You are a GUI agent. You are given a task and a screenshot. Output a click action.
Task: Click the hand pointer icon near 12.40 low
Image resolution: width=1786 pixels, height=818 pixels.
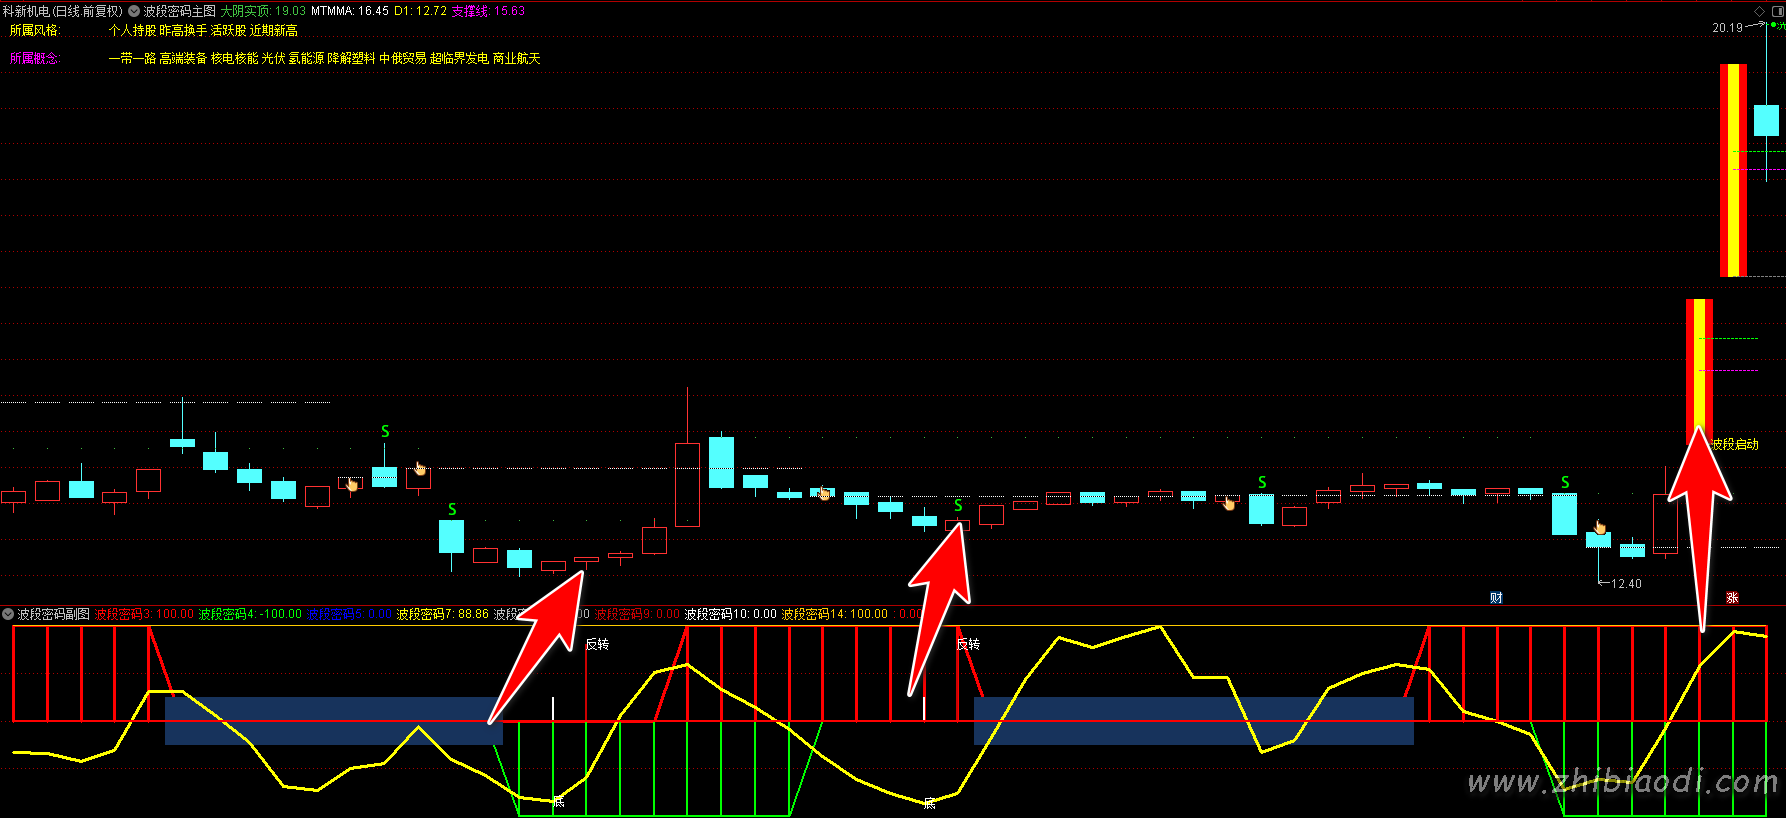[1600, 528]
